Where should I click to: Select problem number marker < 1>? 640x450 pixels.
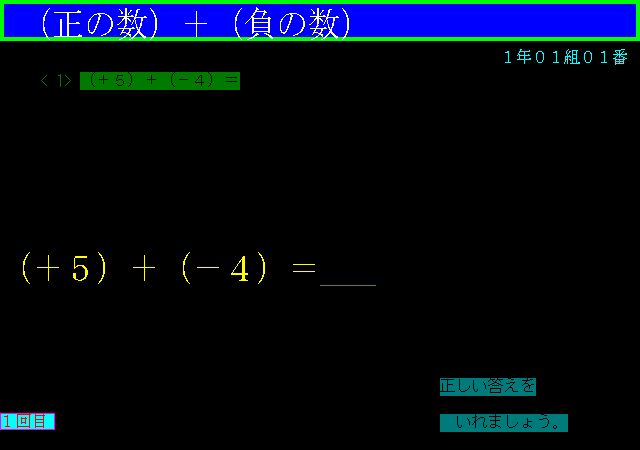click(56, 81)
